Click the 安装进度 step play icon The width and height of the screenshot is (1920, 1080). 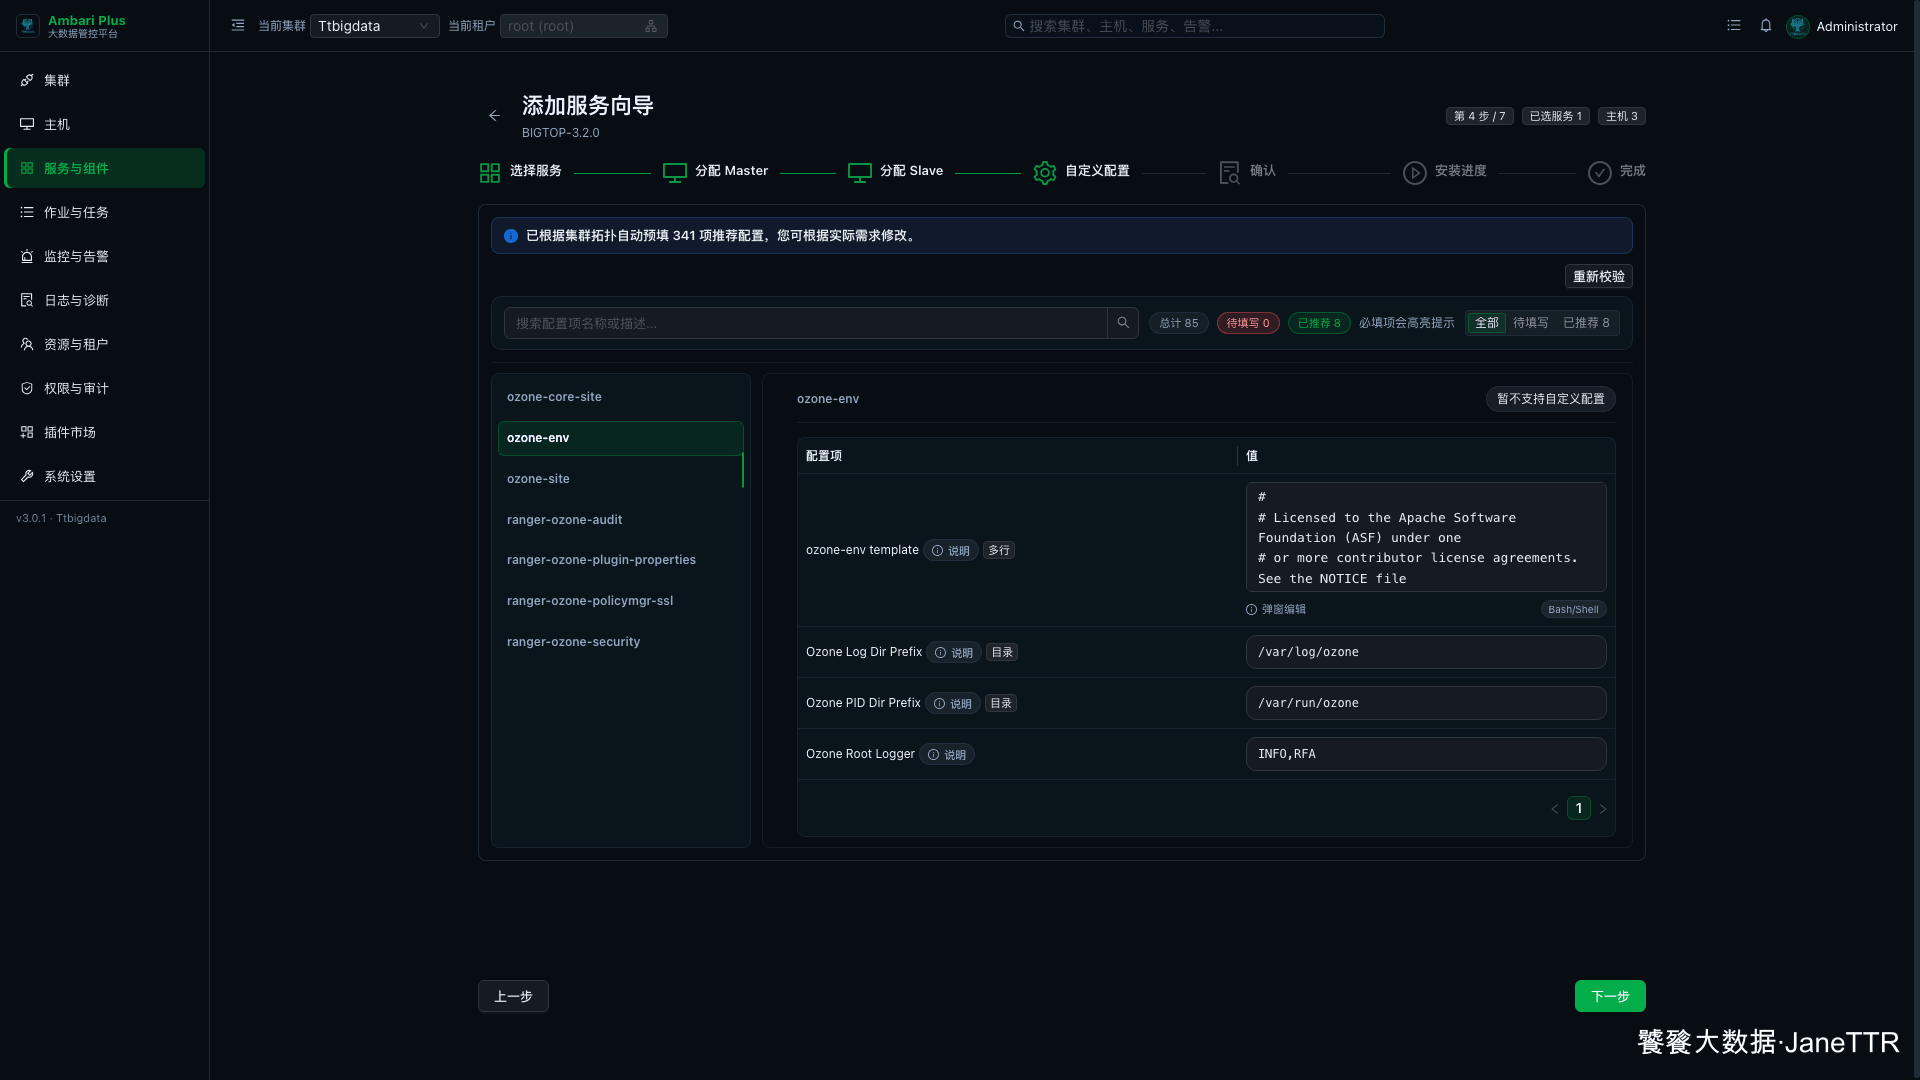(1415, 173)
